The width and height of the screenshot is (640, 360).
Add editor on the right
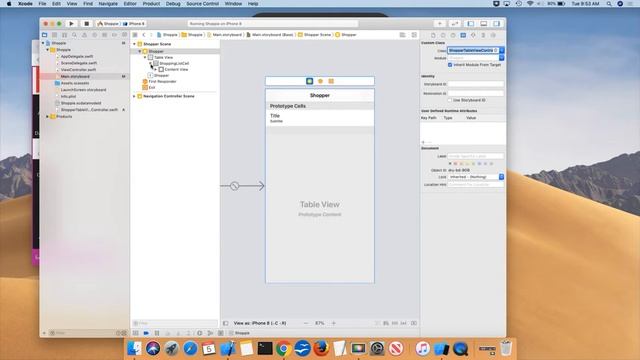[x=414, y=35]
